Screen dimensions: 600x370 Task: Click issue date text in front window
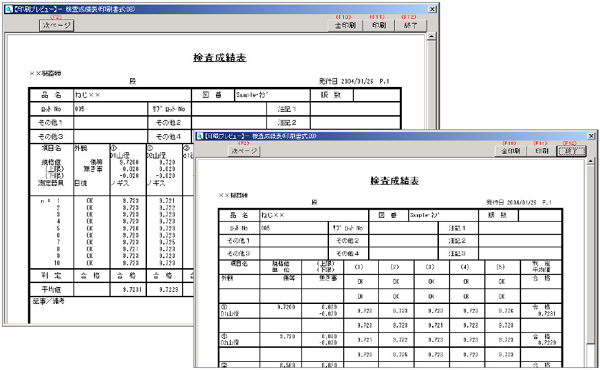tap(511, 202)
